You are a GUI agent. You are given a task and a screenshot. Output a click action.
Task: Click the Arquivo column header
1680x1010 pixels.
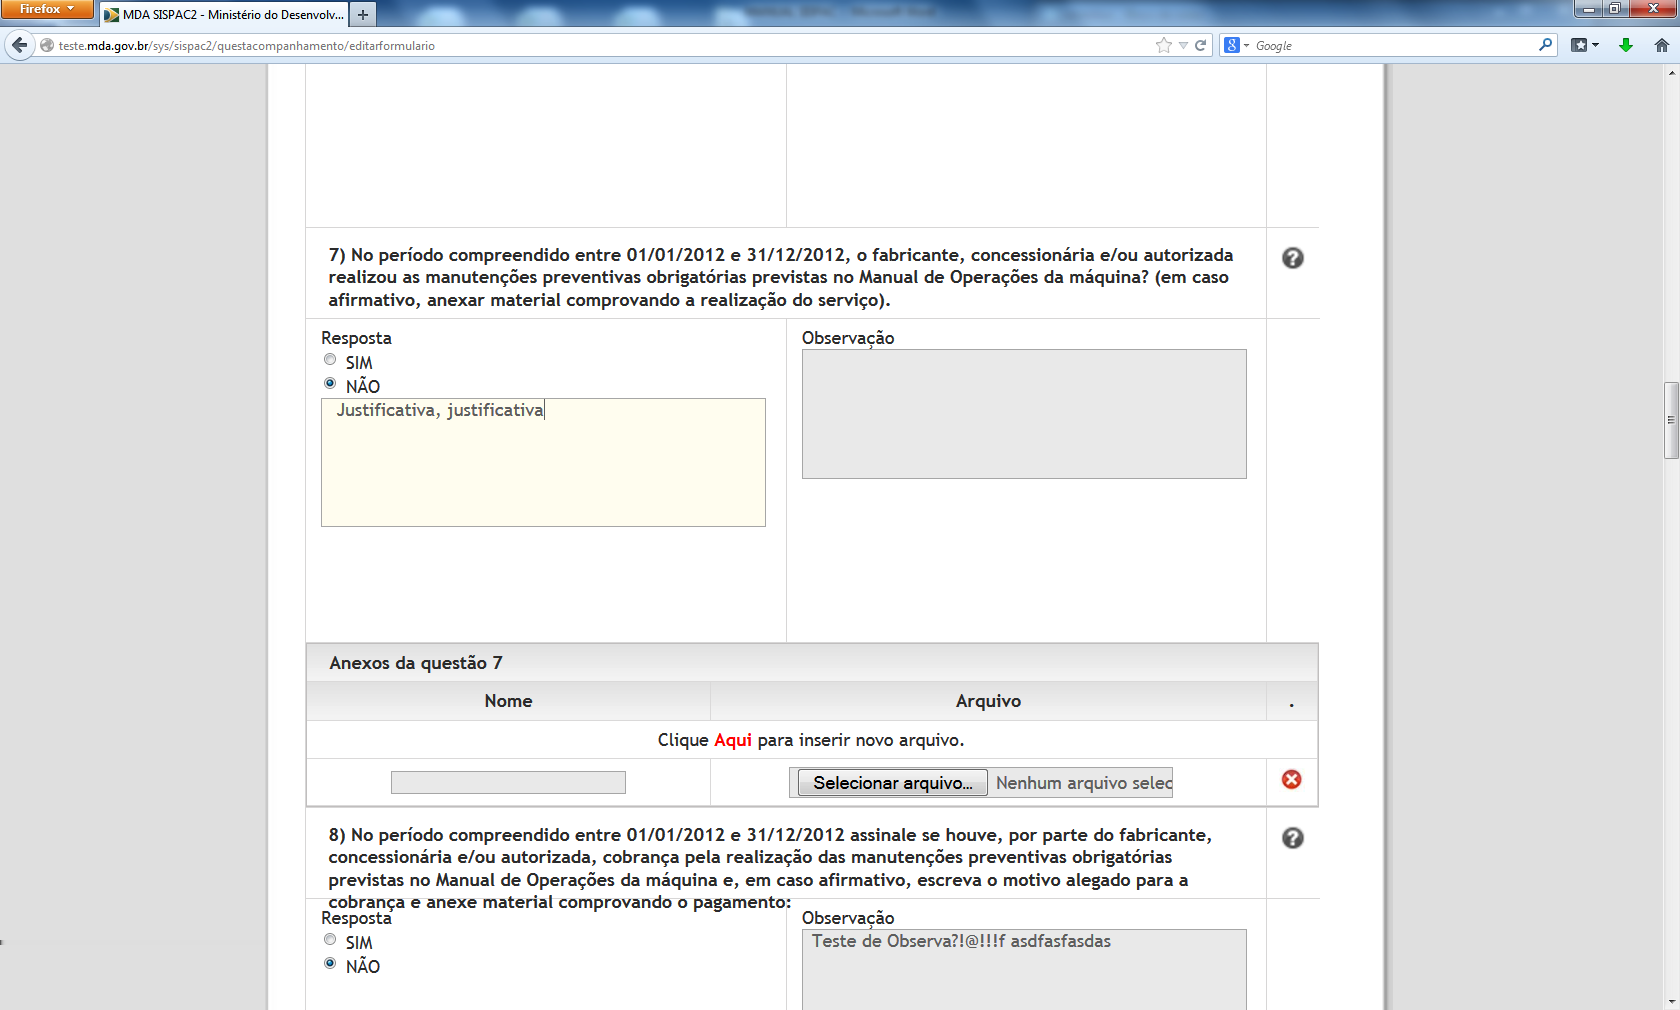(x=988, y=701)
